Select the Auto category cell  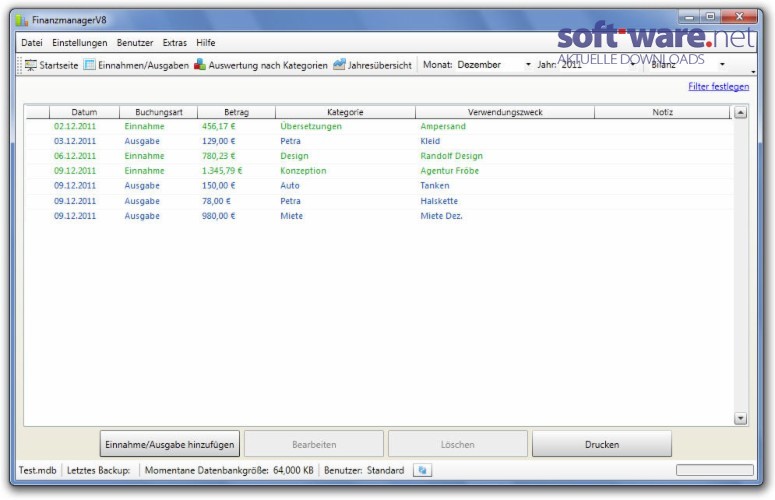click(x=290, y=186)
